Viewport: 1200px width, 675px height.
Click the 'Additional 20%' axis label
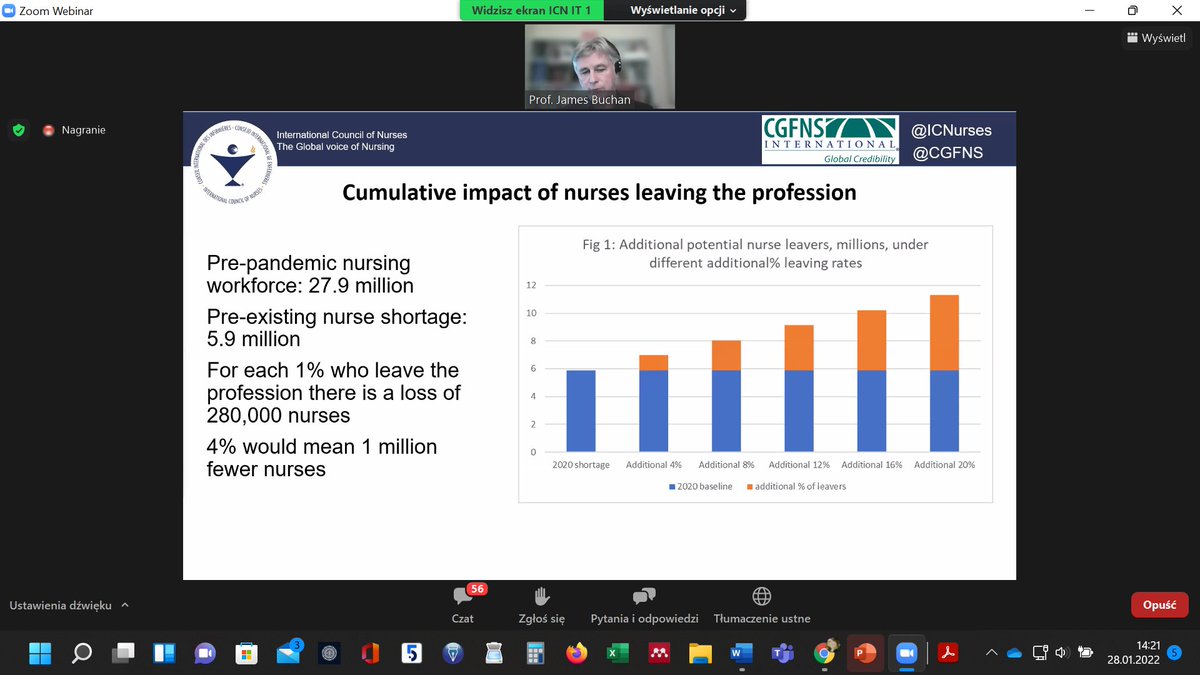click(944, 465)
